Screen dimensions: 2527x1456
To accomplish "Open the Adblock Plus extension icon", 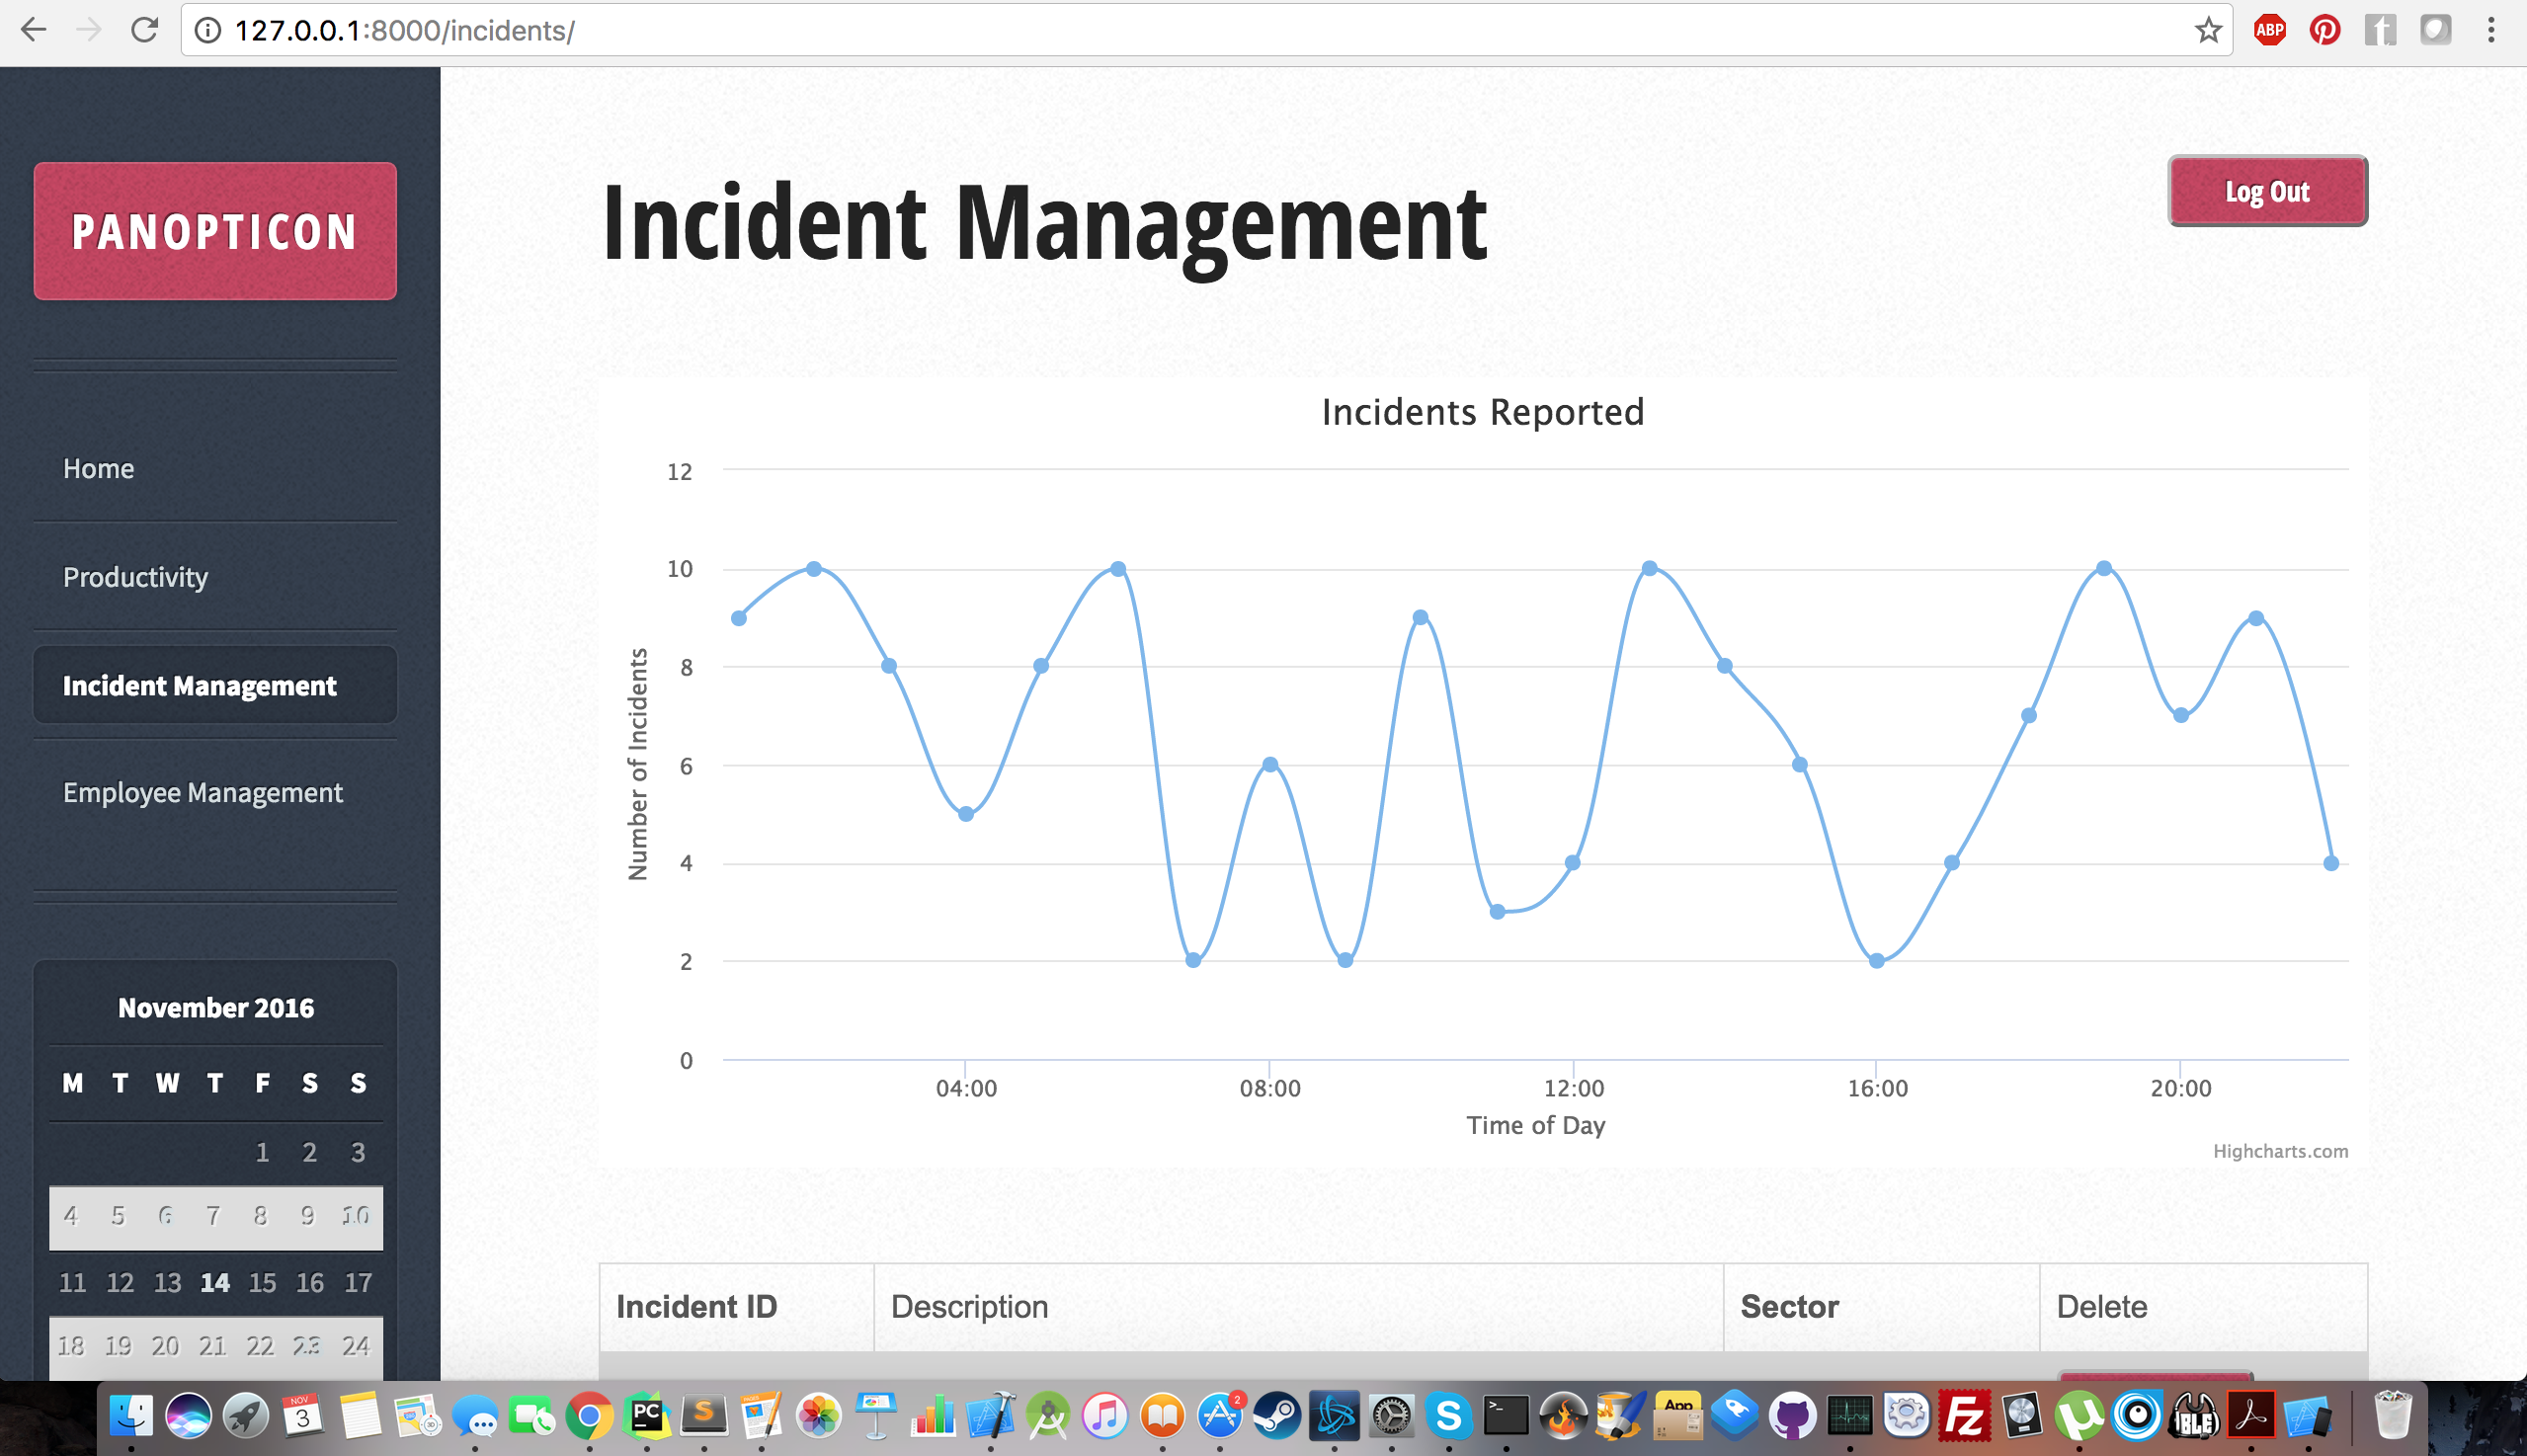I will 2269,30.
